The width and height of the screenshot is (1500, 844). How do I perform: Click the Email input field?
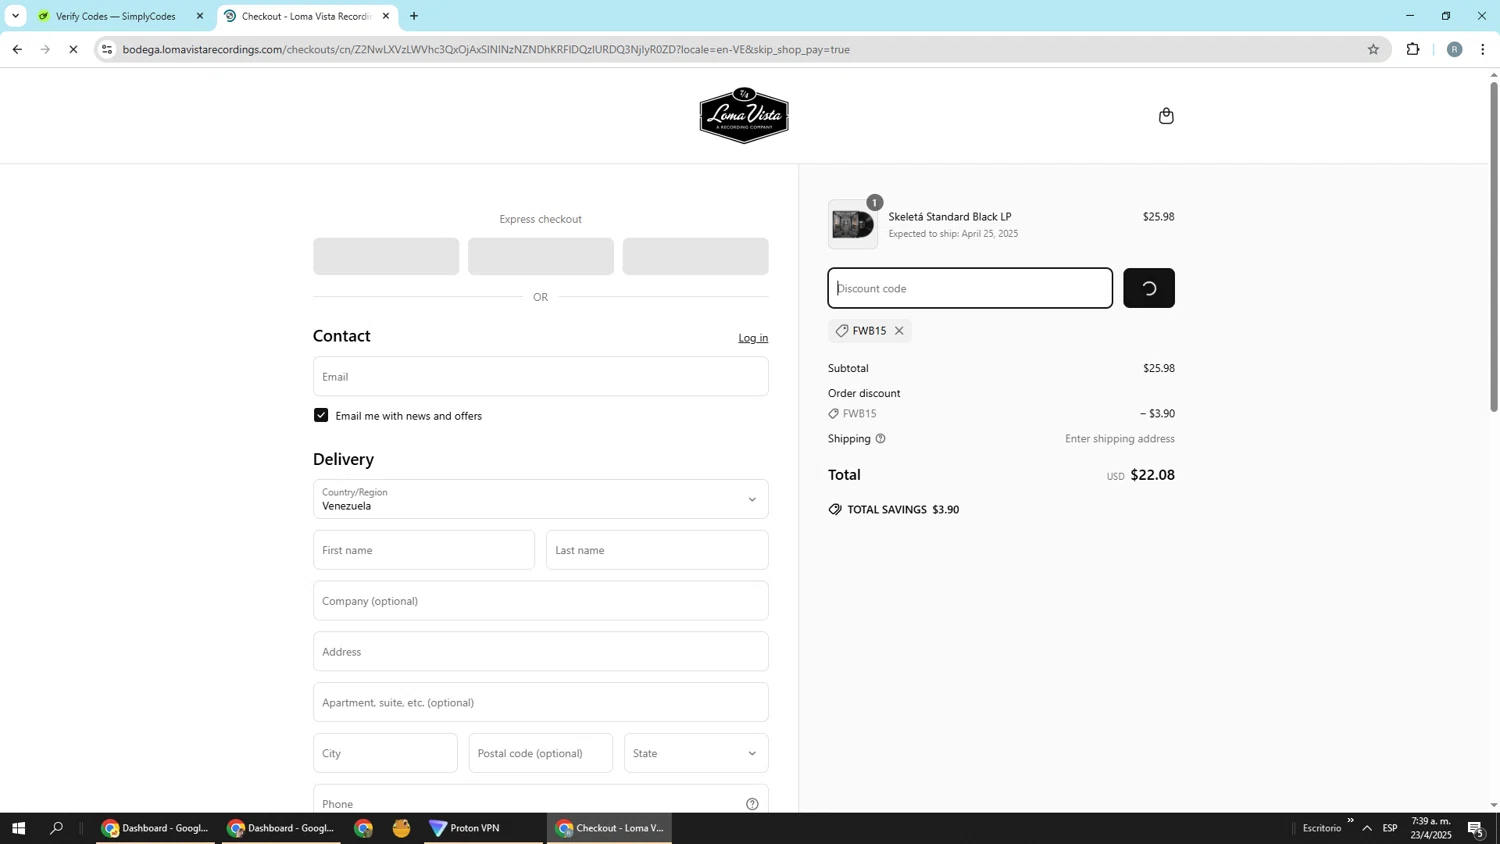540,376
